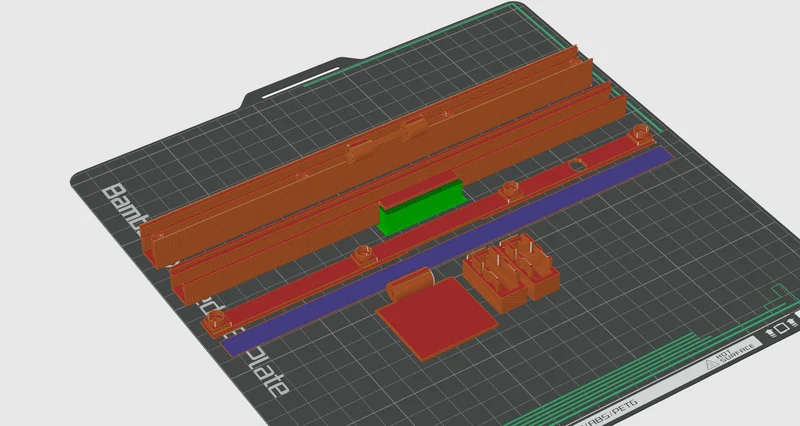The height and width of the screenshot is (426, 800).
Task: Click the red strip with round bosses
Action: click(429, 230)
